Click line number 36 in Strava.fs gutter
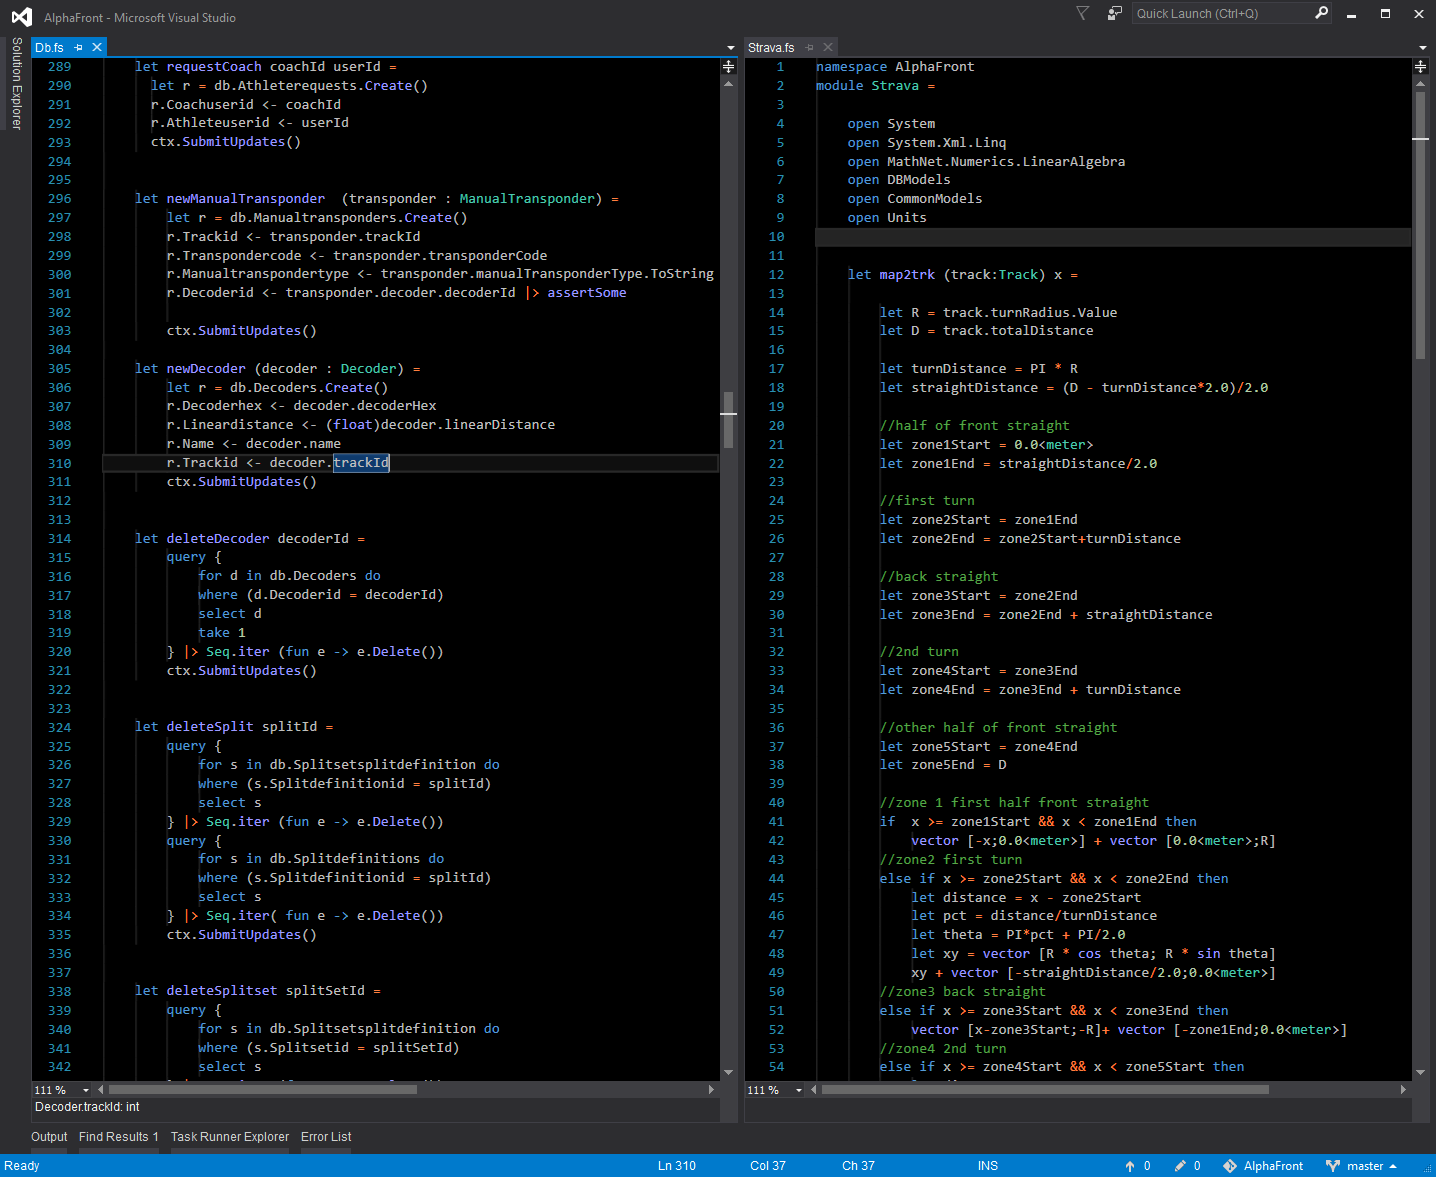The image size is (1436, 1177). (x=777, y=728)
